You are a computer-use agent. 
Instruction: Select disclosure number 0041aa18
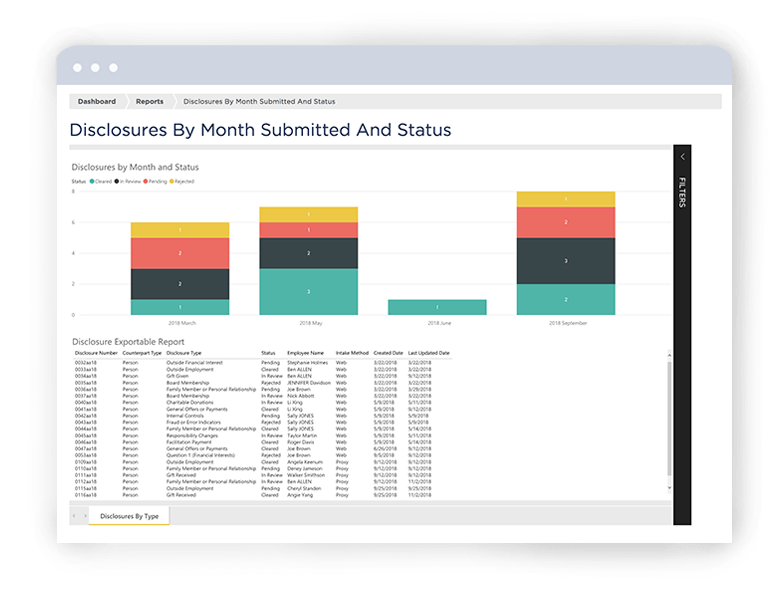tap(86, 409)
